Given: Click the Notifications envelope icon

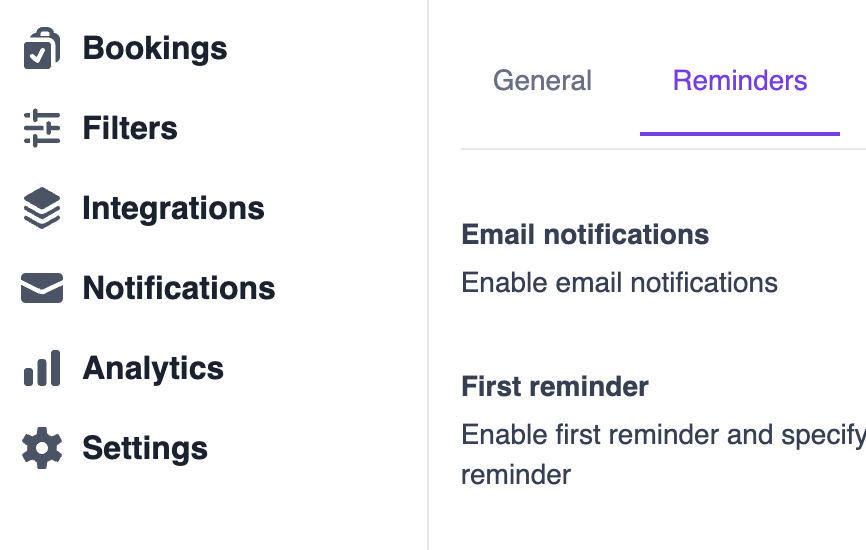Looking at the screenshot, I should pyautogui.click(x=41, y=288).
